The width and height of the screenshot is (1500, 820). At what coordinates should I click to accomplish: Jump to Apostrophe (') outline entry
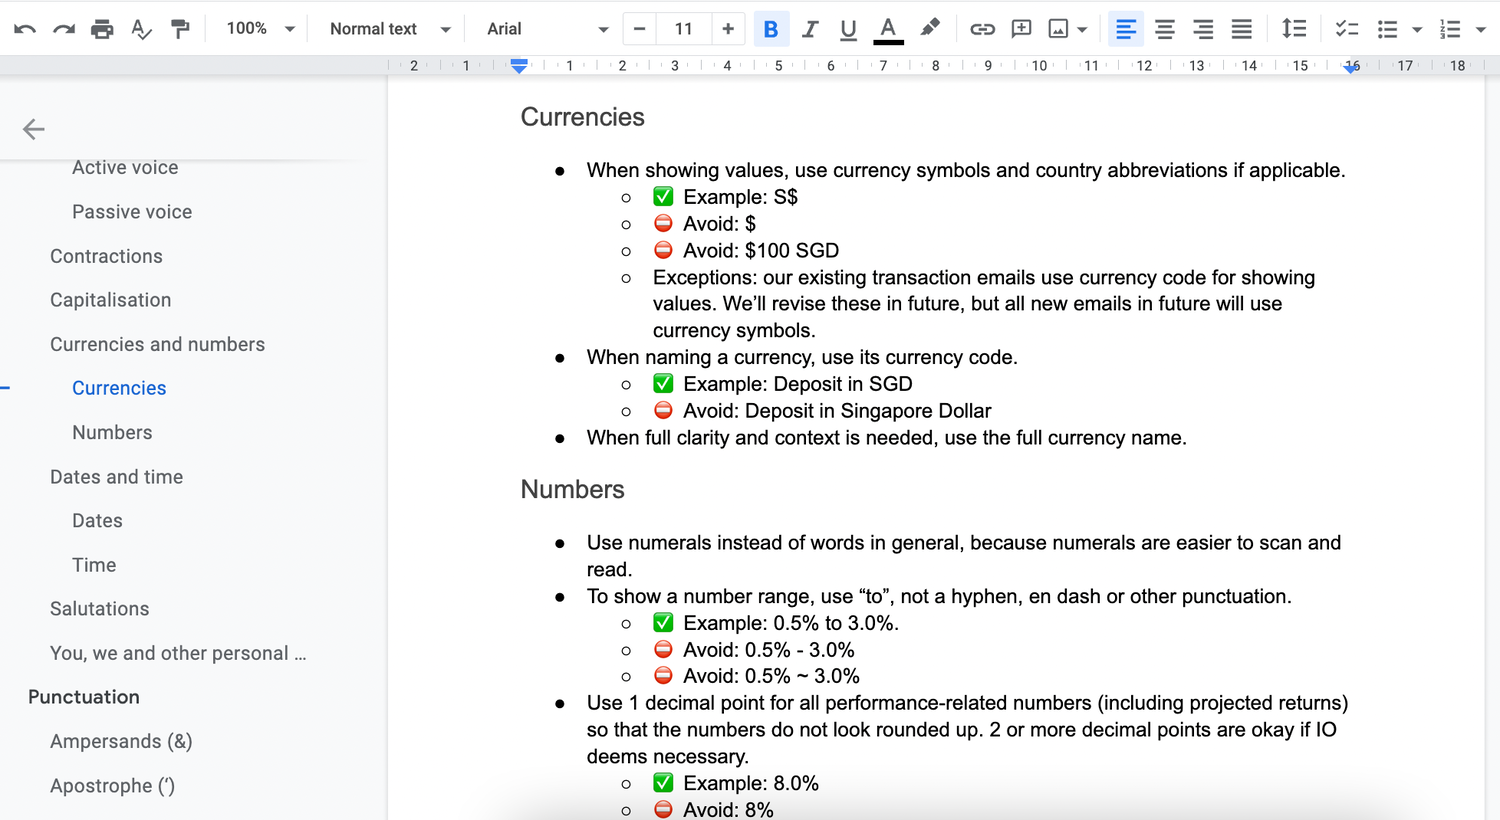tap(112, 786)
